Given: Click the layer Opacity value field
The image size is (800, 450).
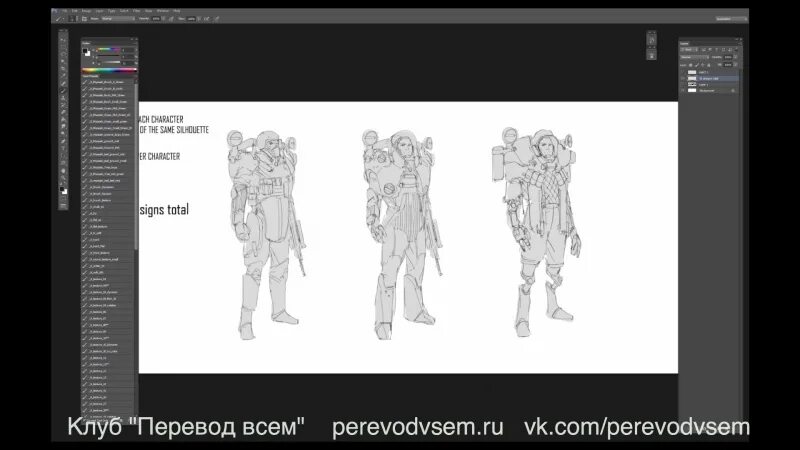Looking at the screenshot, I should click(728, 57).
